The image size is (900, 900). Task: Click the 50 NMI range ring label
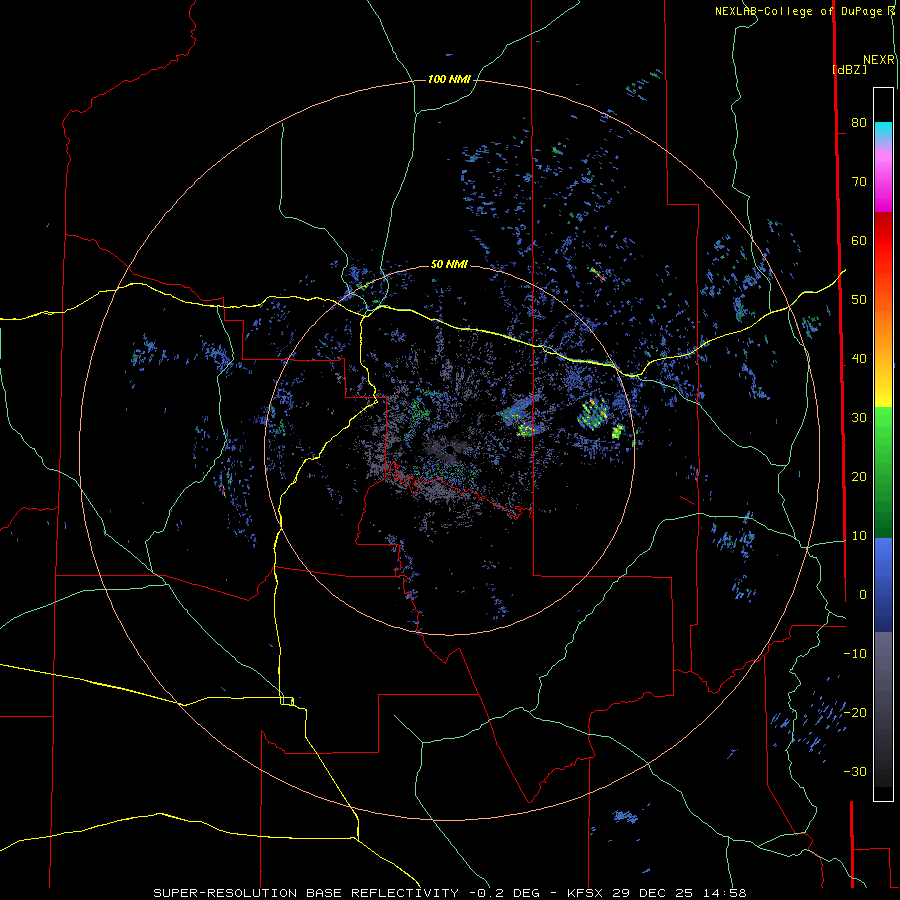point(449,265)
